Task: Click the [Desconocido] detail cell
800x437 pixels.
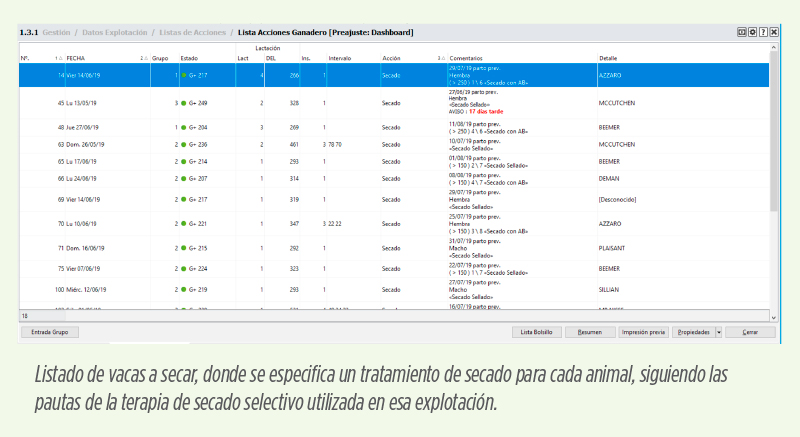Action: pos(617,199)
